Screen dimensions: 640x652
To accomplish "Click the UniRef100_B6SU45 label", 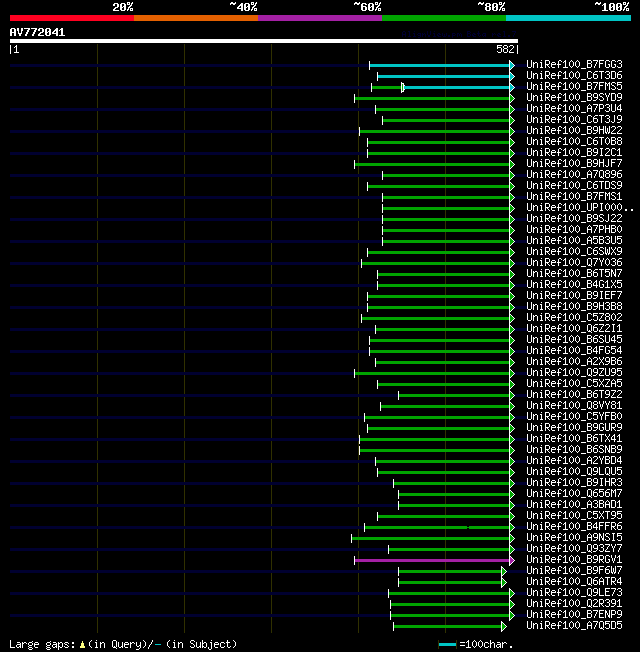I will coord(574,340).
